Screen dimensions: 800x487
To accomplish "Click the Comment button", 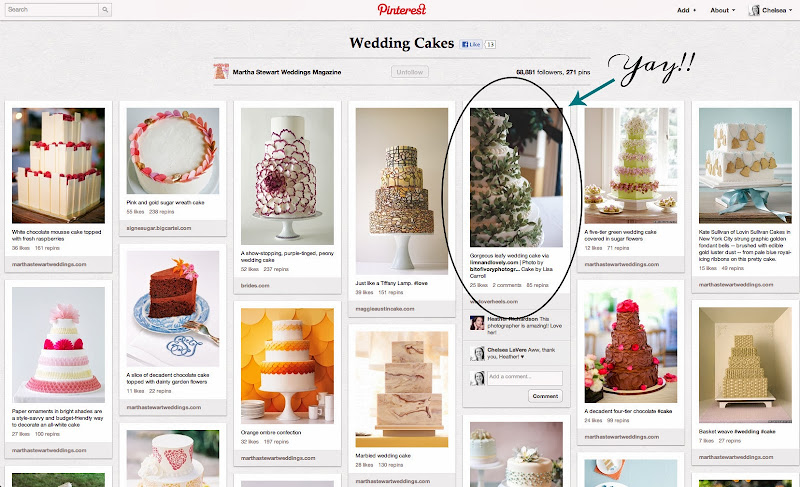I will (x=545, y=396).
